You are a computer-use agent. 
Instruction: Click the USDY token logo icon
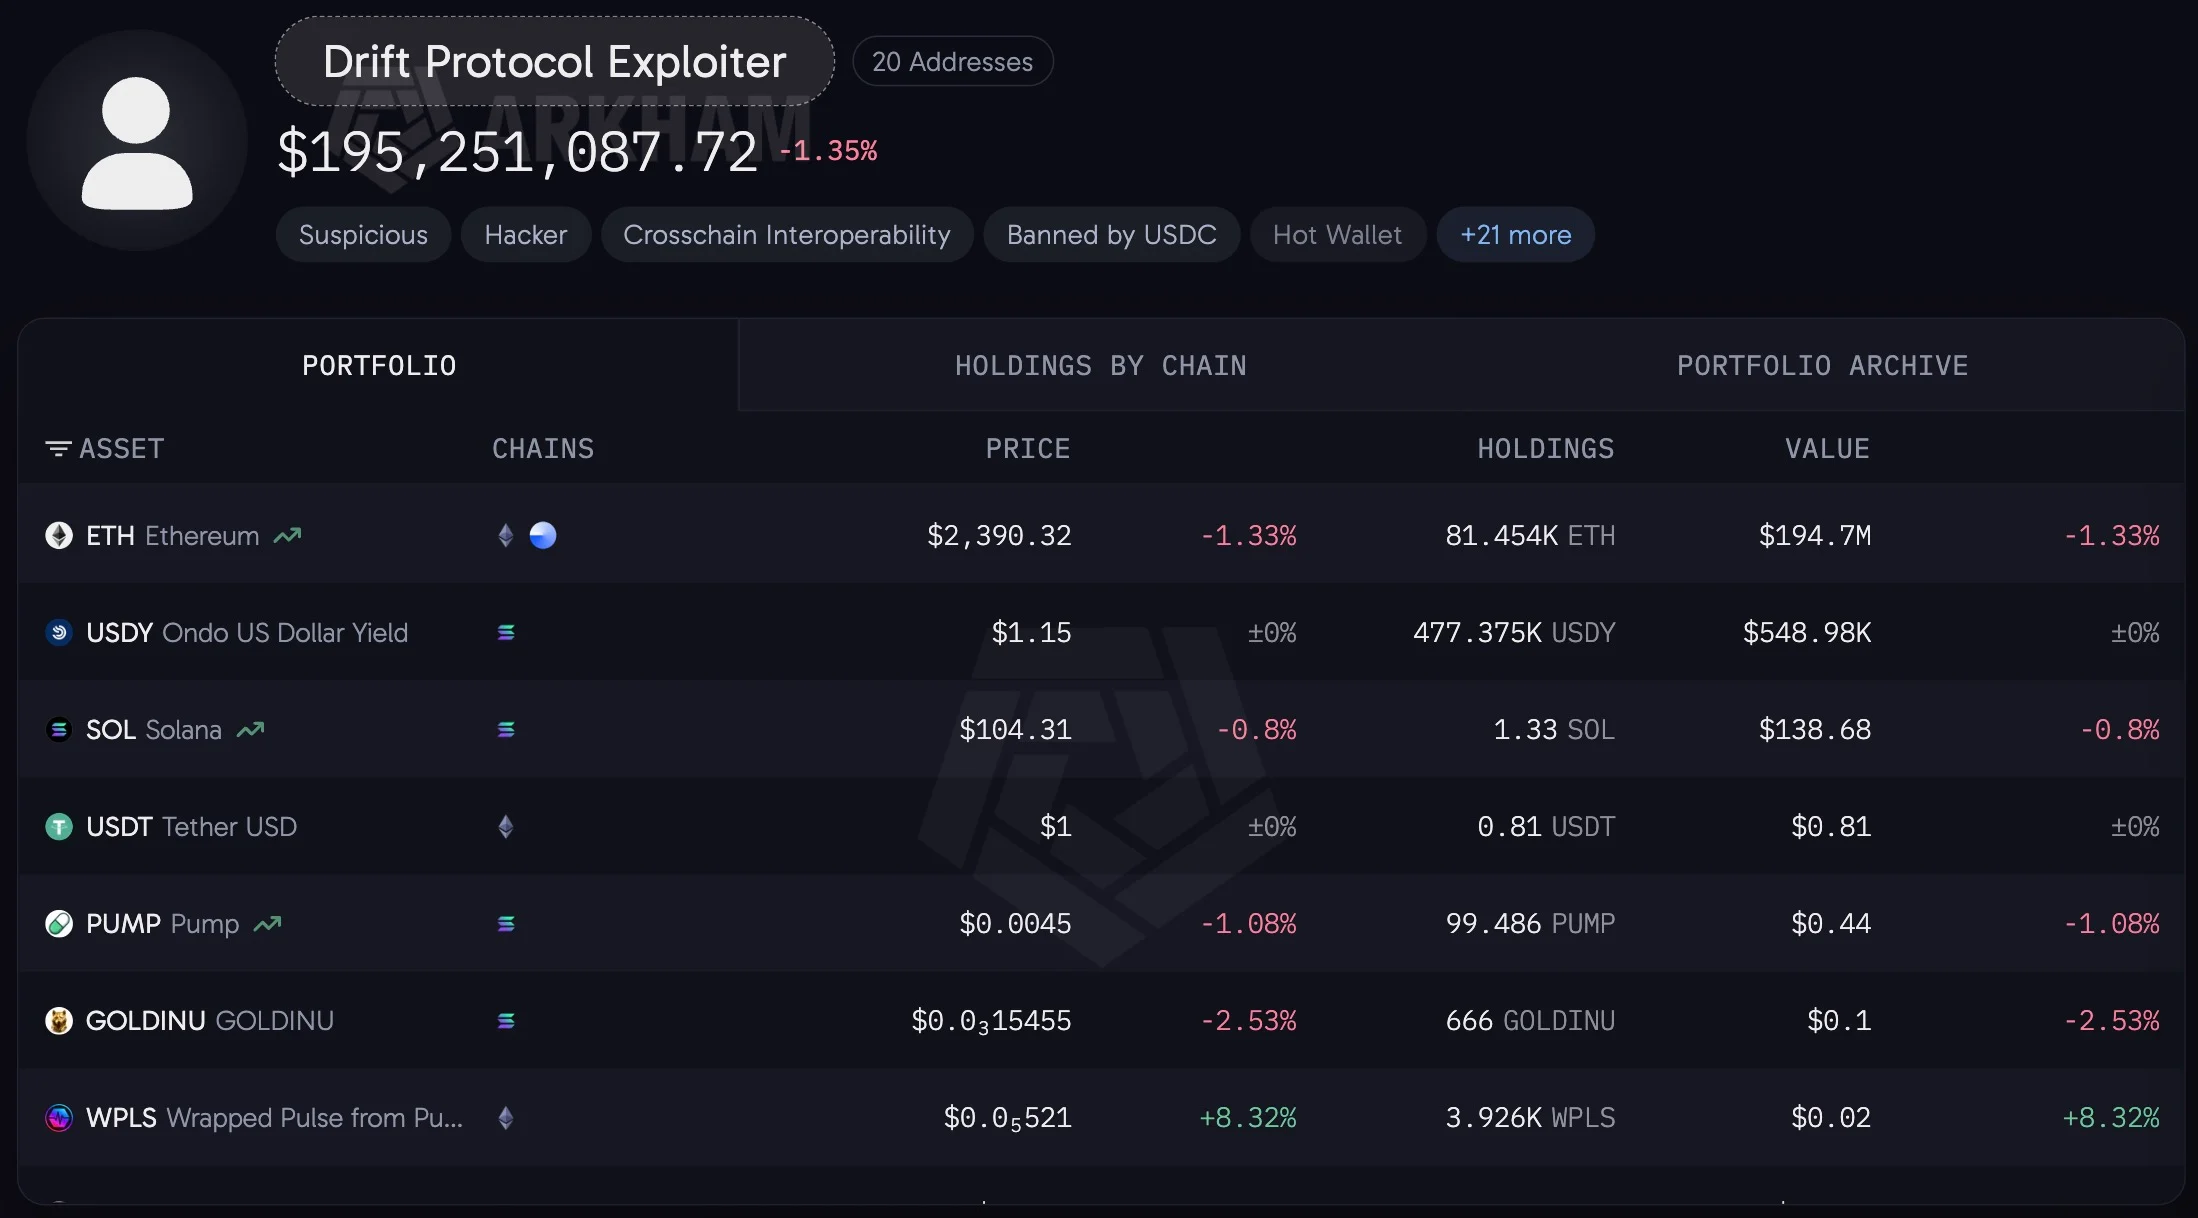(59, 633)
